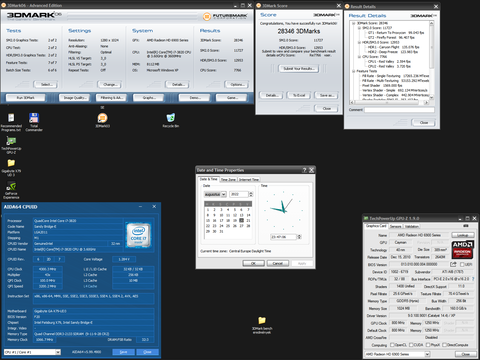This screenshot has height=360, width=480.
Task: Click Cancel in Date and Time Properties
Action: click(x=278, y=263)
